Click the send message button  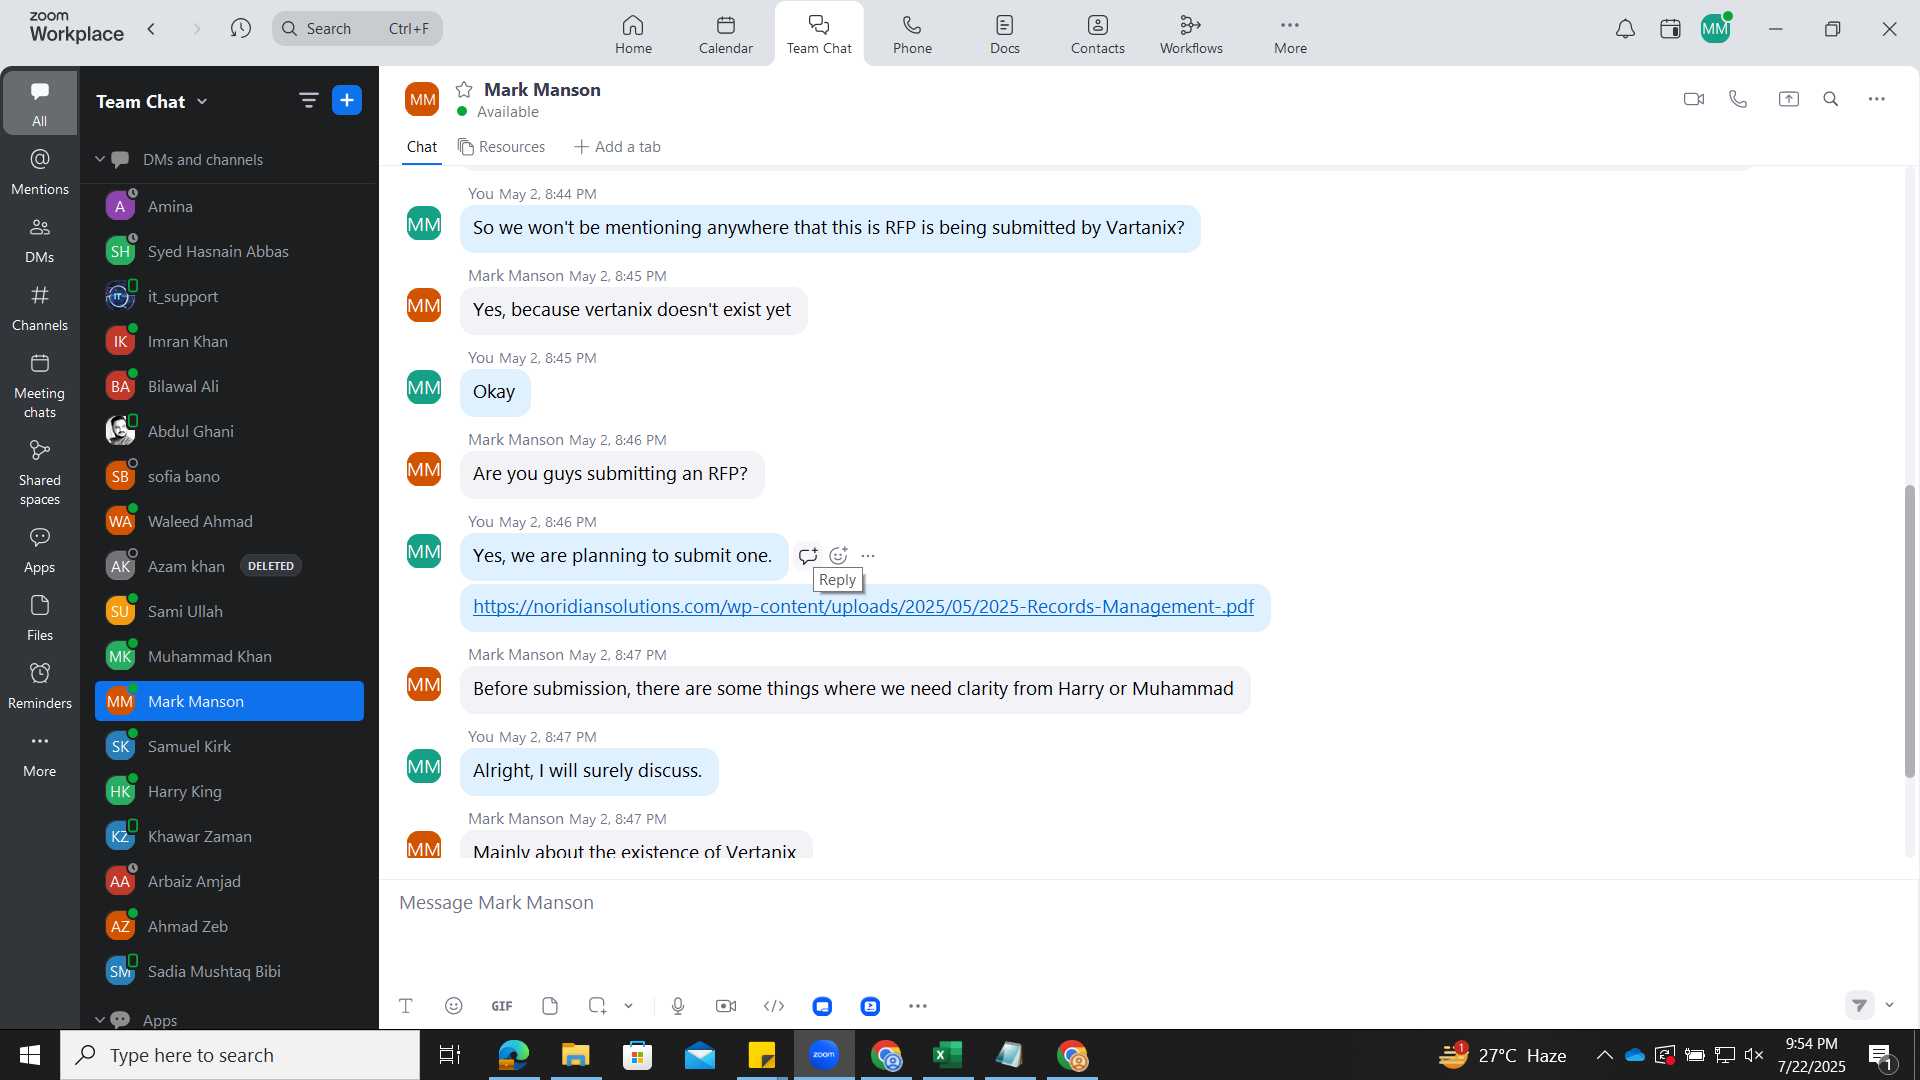1859,1005
